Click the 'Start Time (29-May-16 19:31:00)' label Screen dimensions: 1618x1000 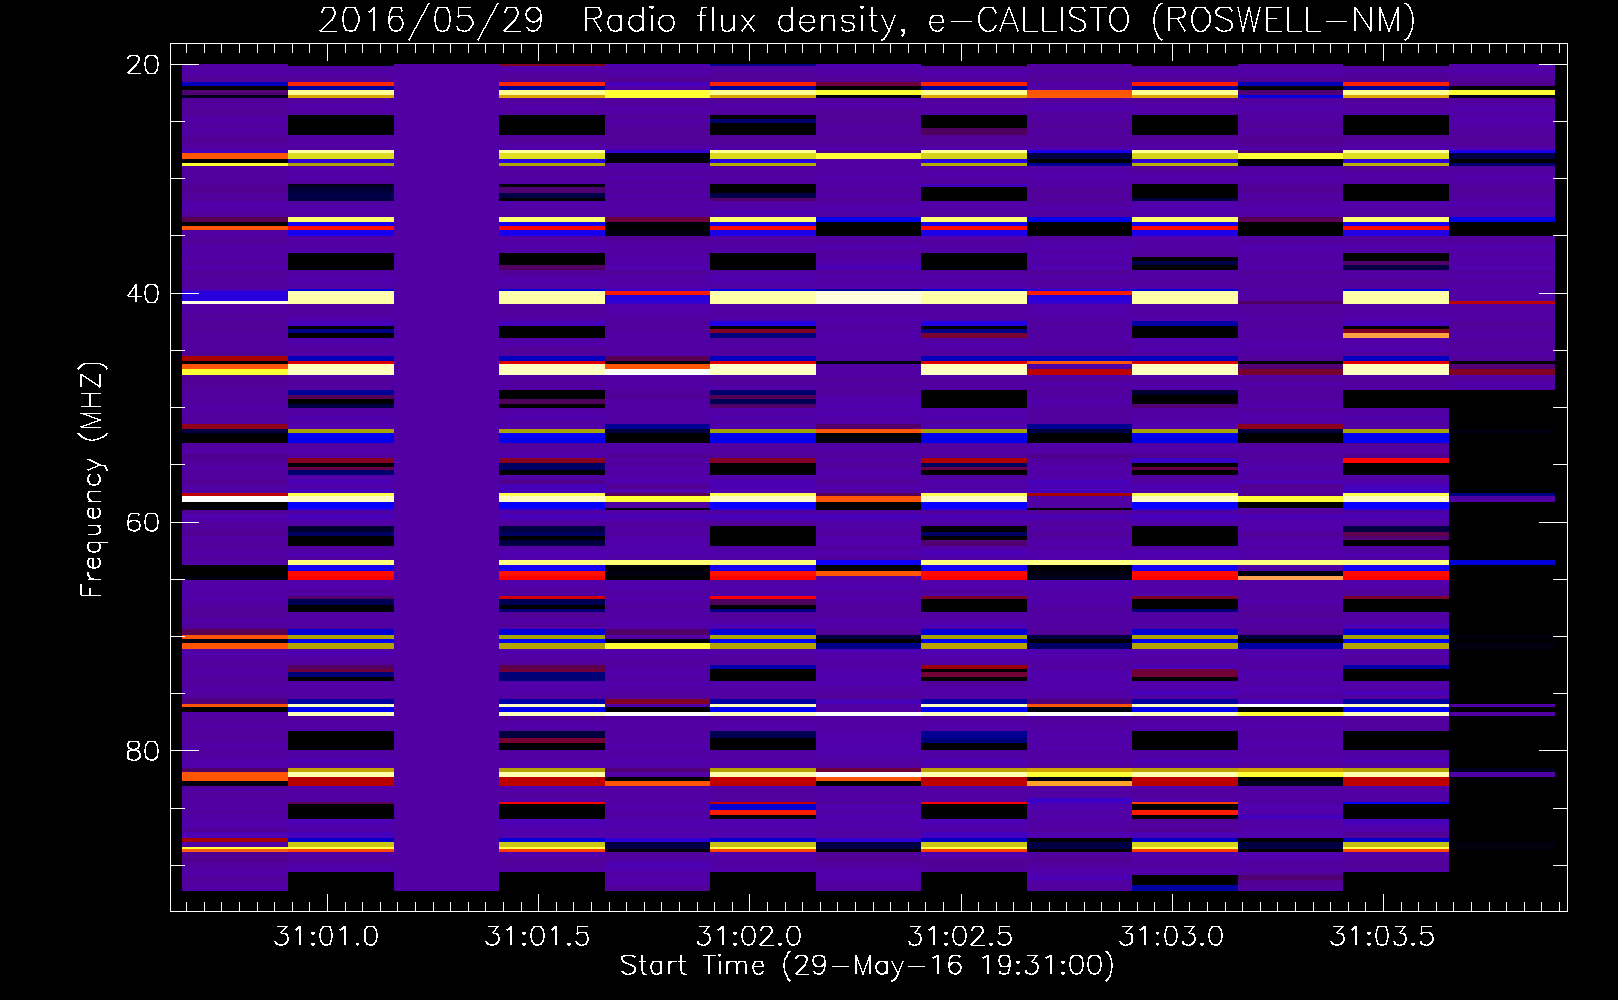coord(867,966)
